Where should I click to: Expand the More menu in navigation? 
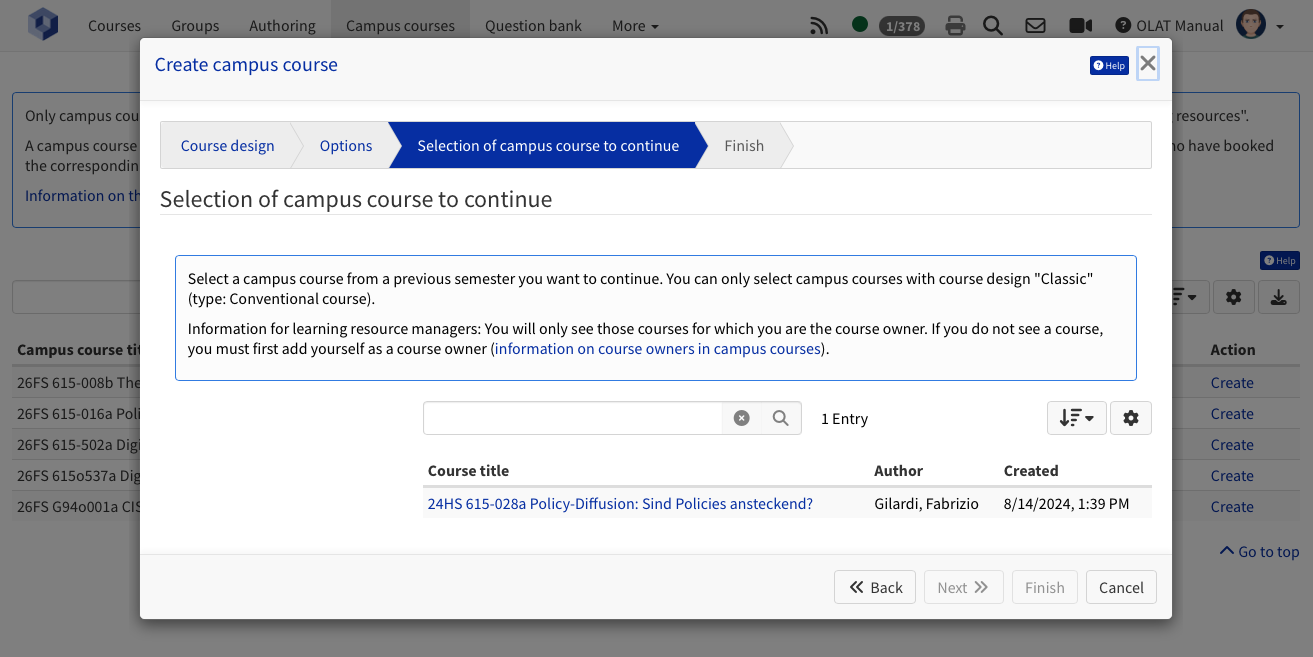pos(635,26)
